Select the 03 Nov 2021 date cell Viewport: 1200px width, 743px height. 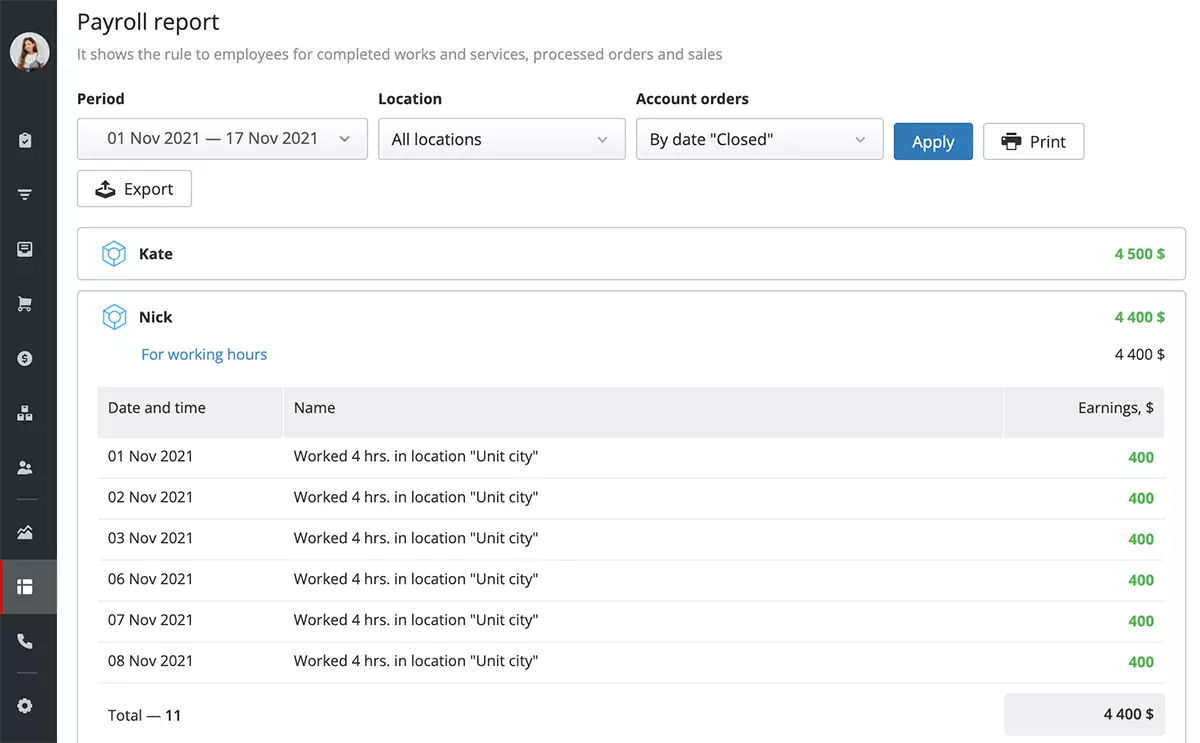pos(151,538)
